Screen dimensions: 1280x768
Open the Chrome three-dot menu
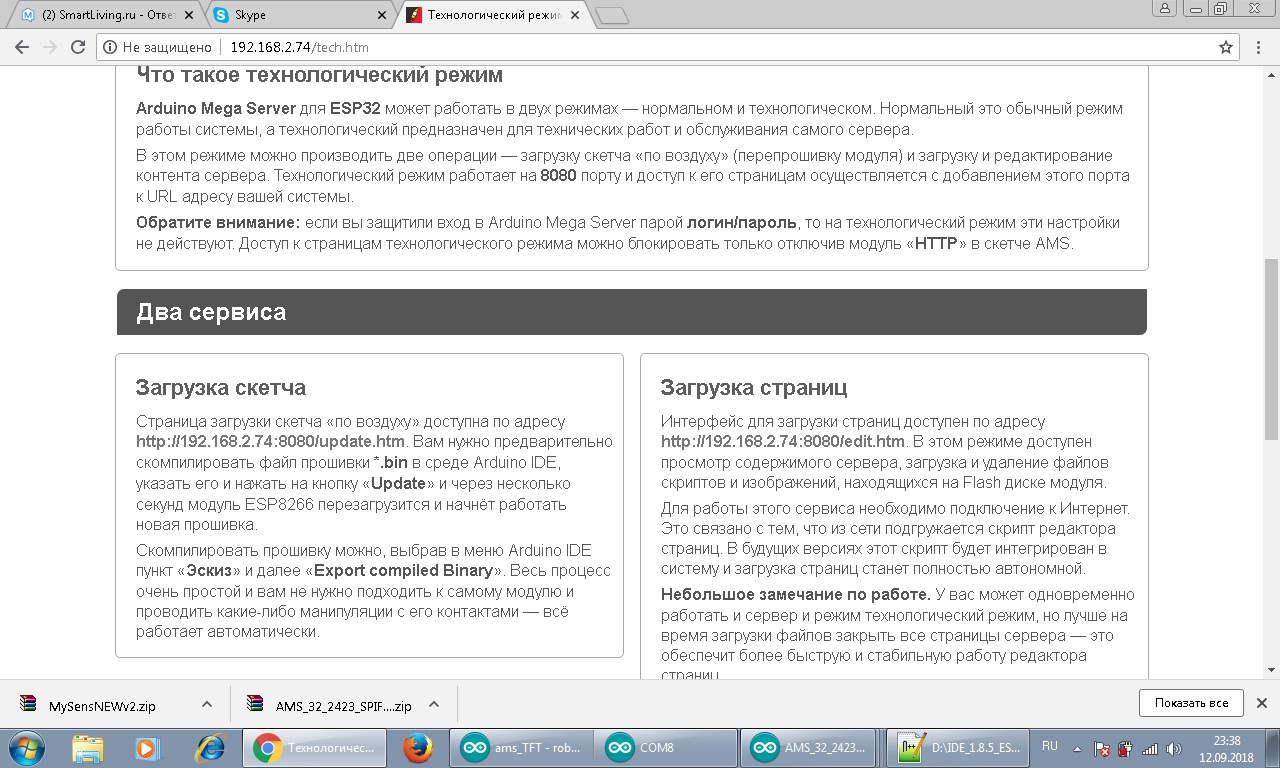1260,47
